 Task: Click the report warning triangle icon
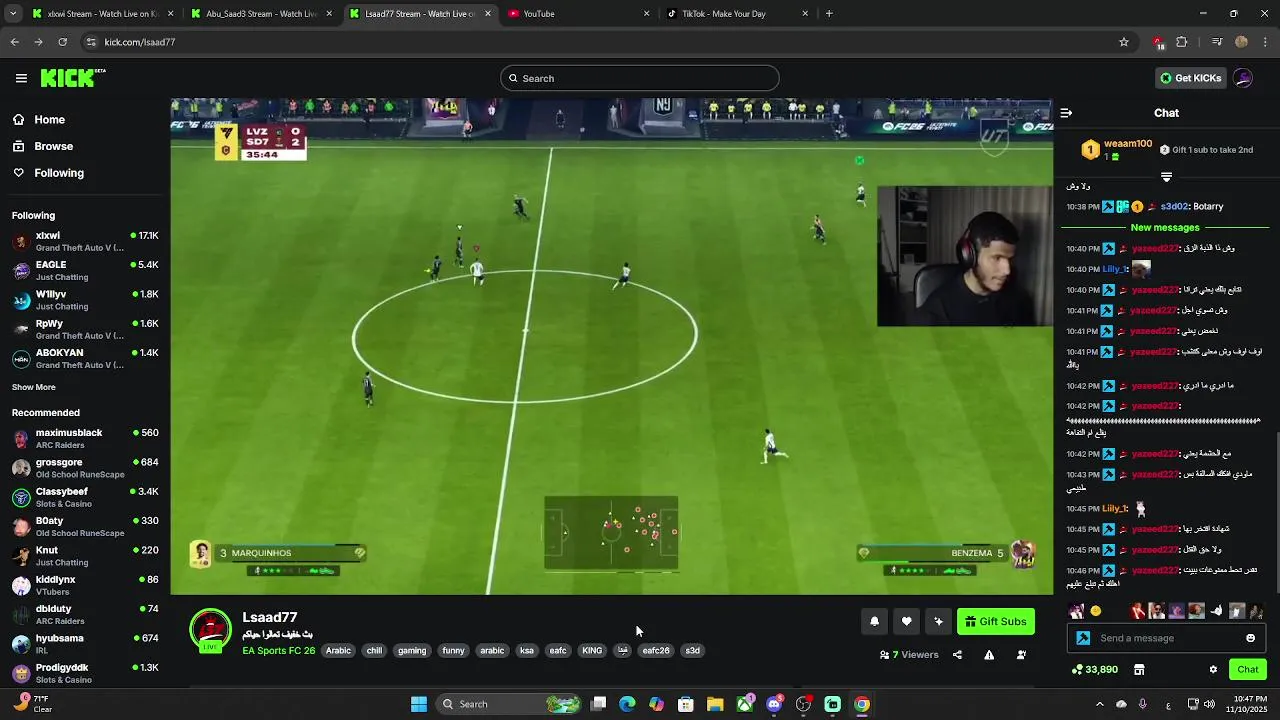[x=989, y=655]
